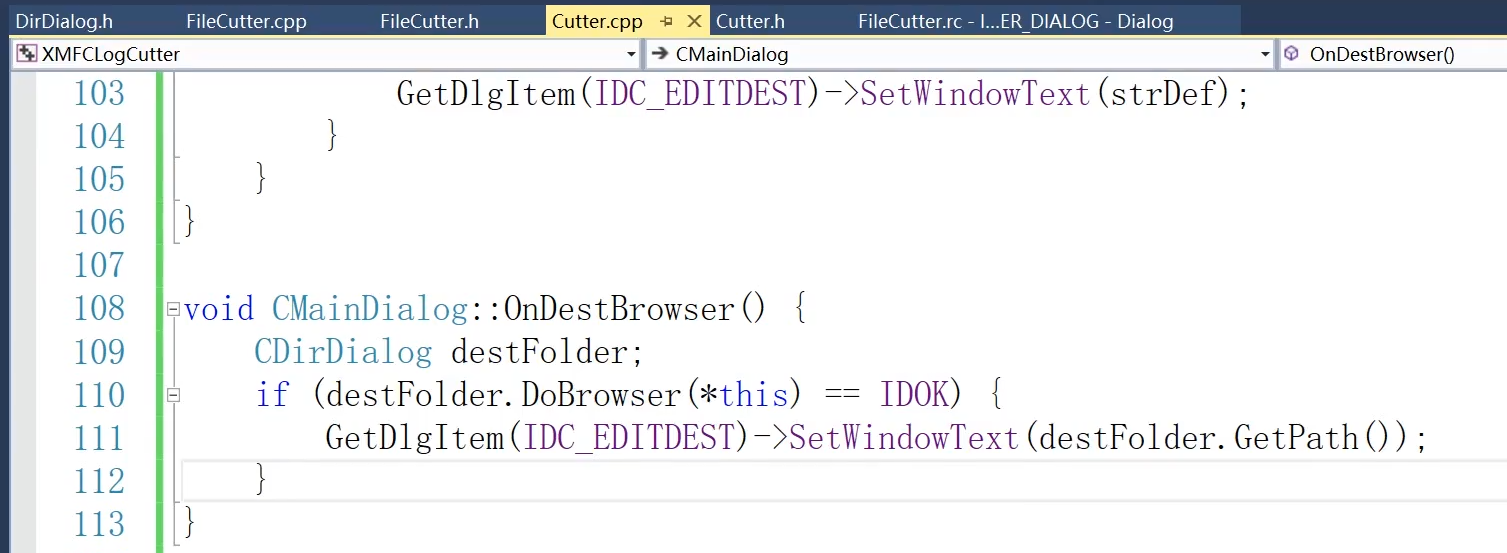1507x553 pixels.
Task: Click the this keyword on line 110
Action: pyautogui.click(x=754, y=395)
